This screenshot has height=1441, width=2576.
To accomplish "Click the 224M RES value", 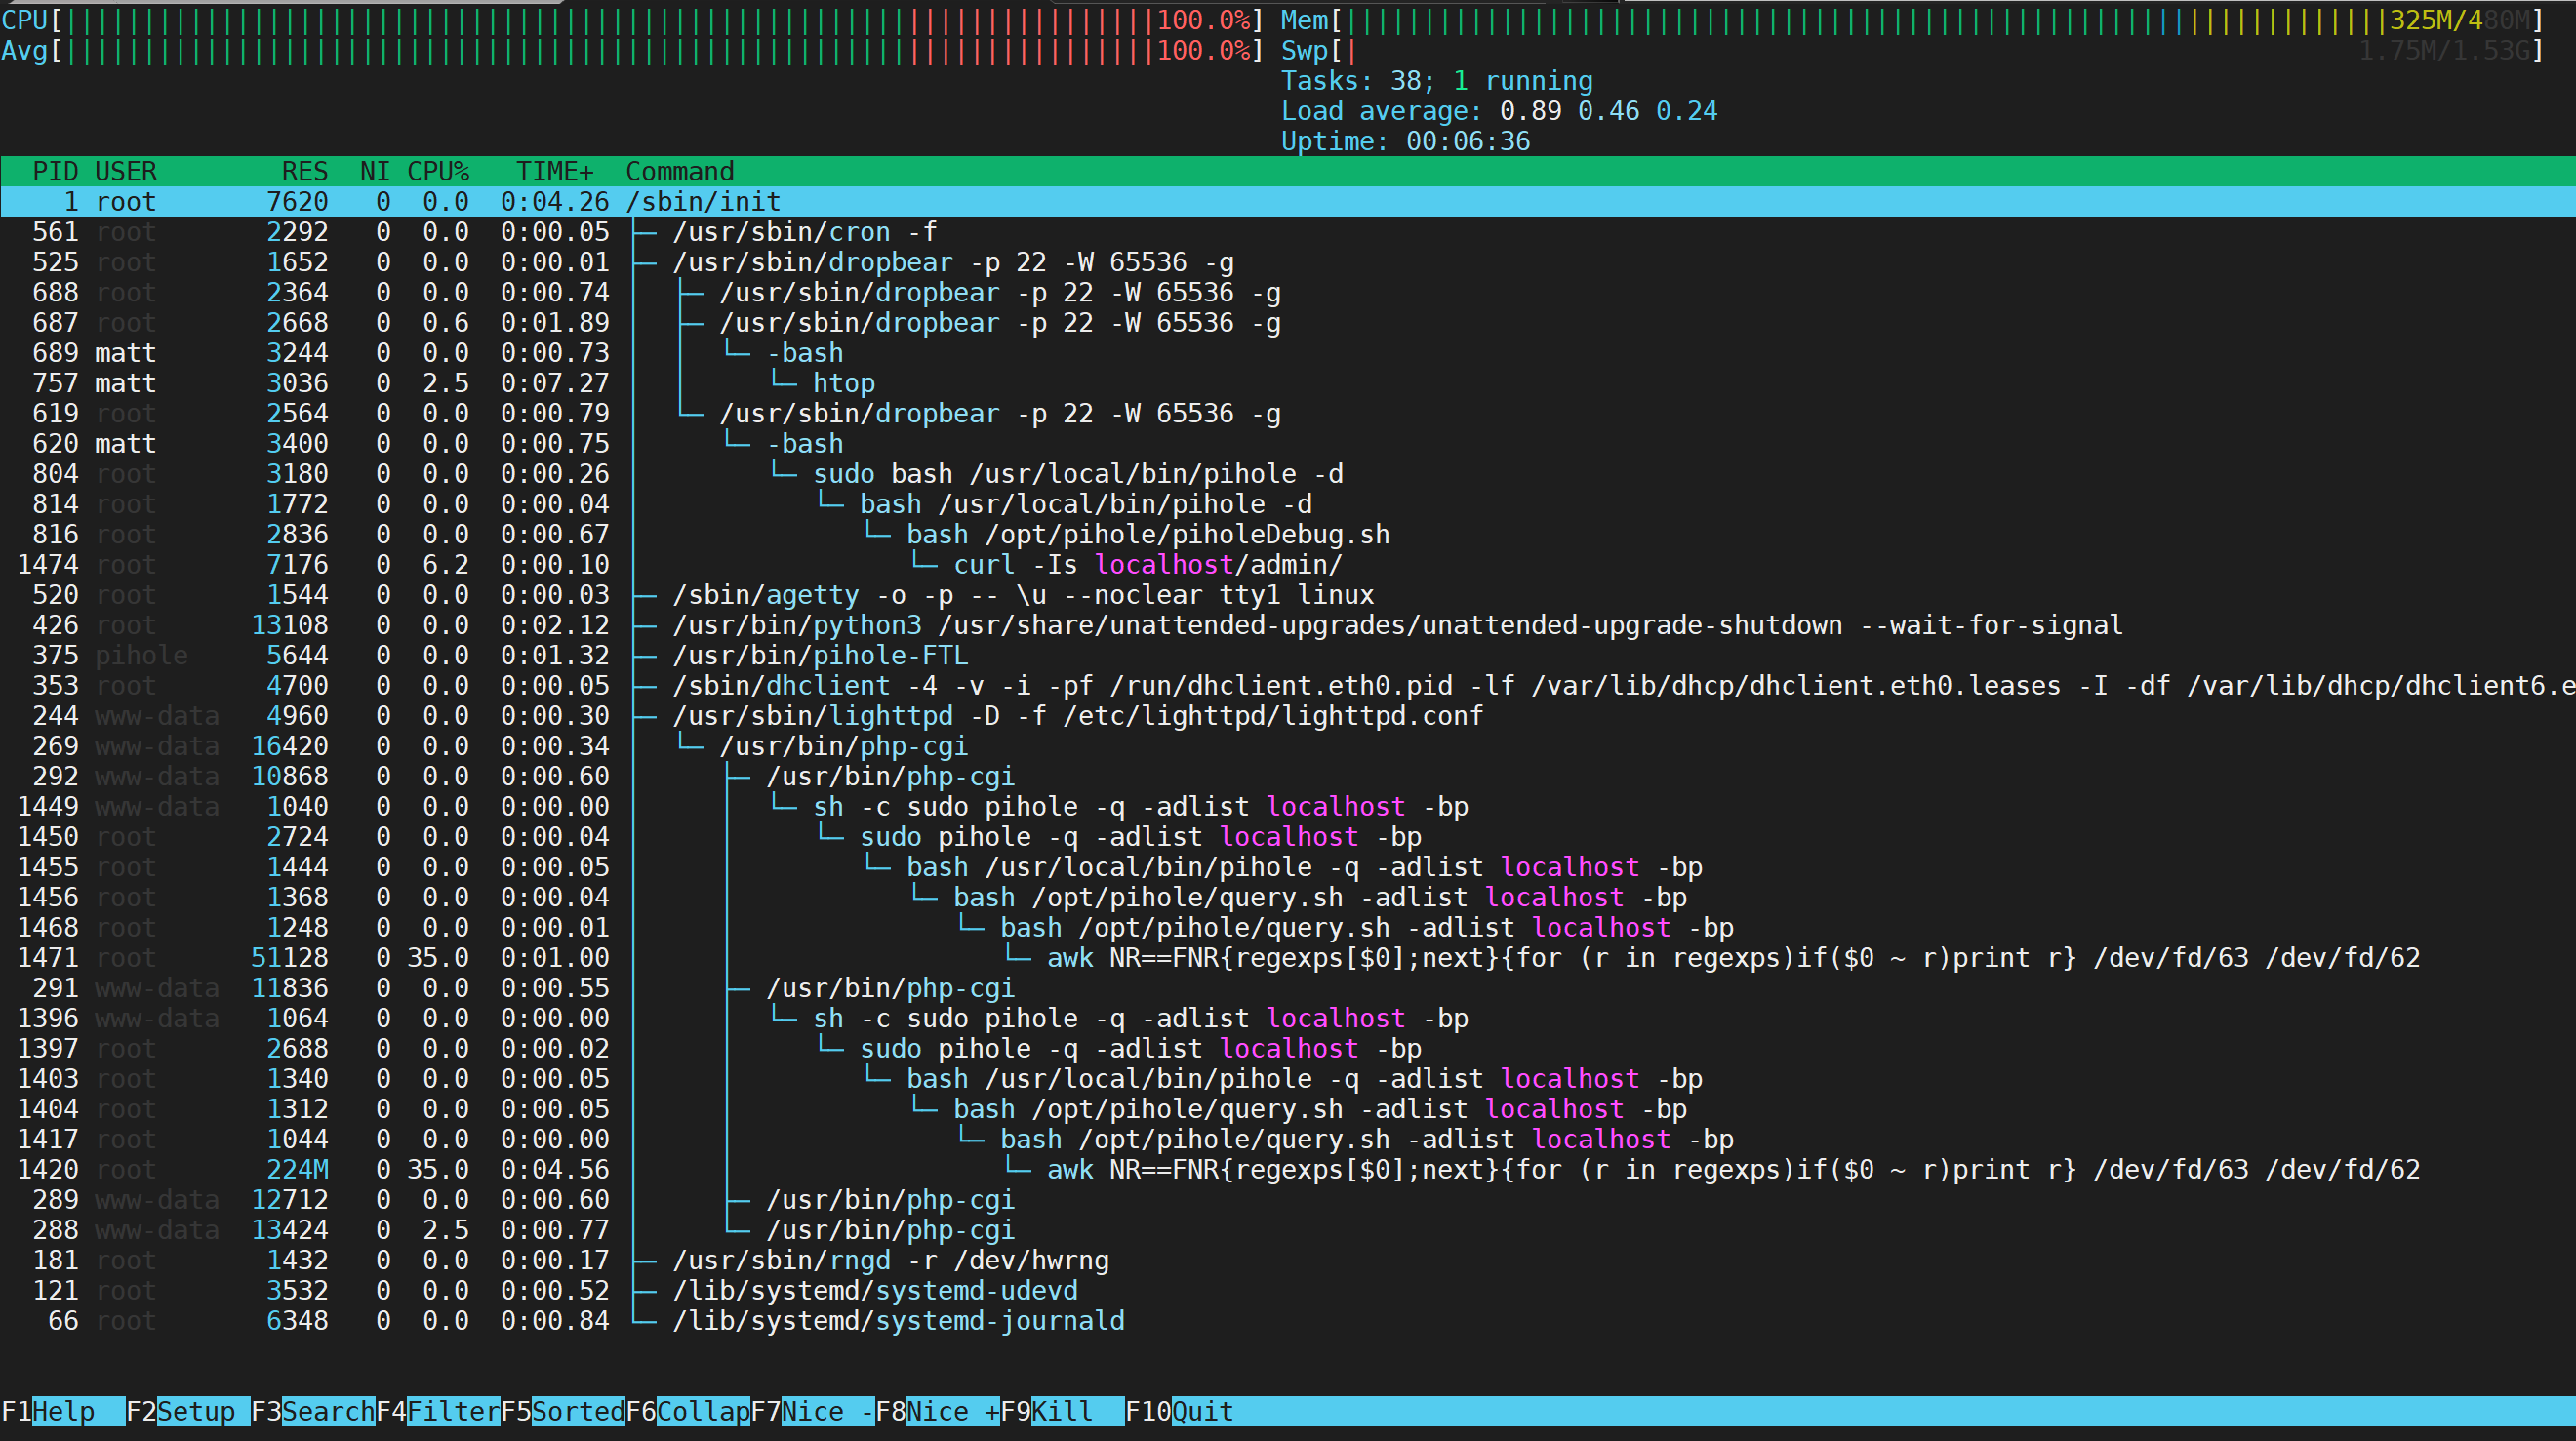I will 297,1169.
